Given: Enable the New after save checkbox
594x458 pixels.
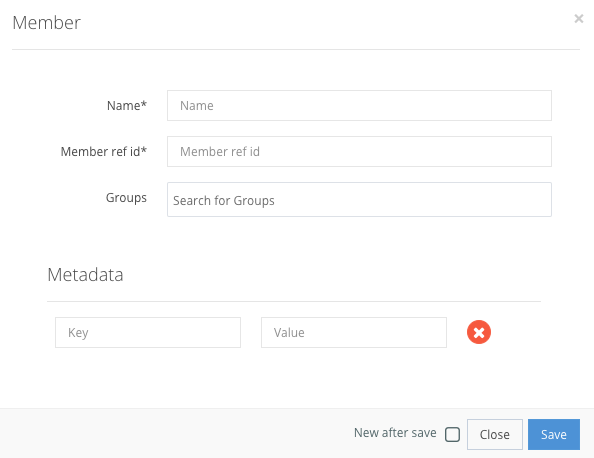Looking at the screenshot, I should [452, 434].
